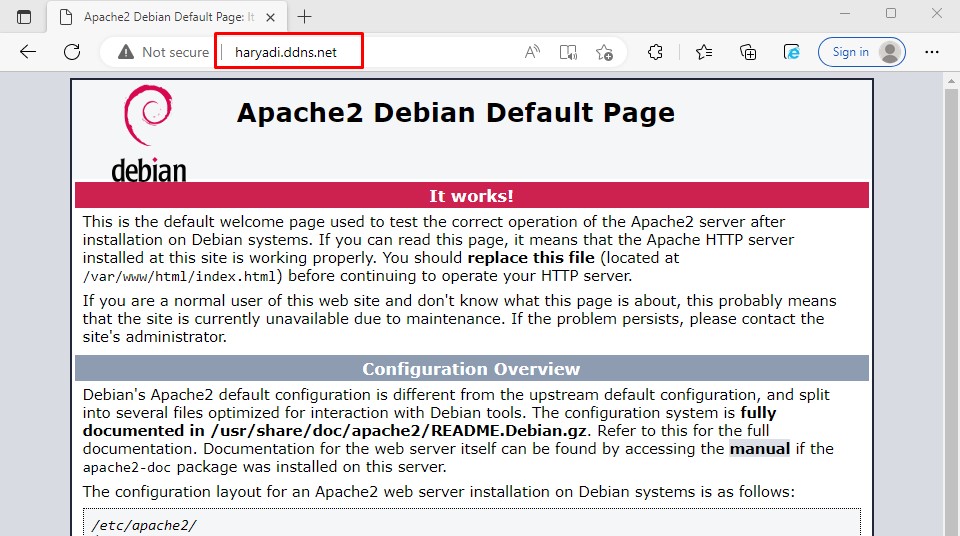
Task: Open the Extensions menu
Action: (655, 52)
